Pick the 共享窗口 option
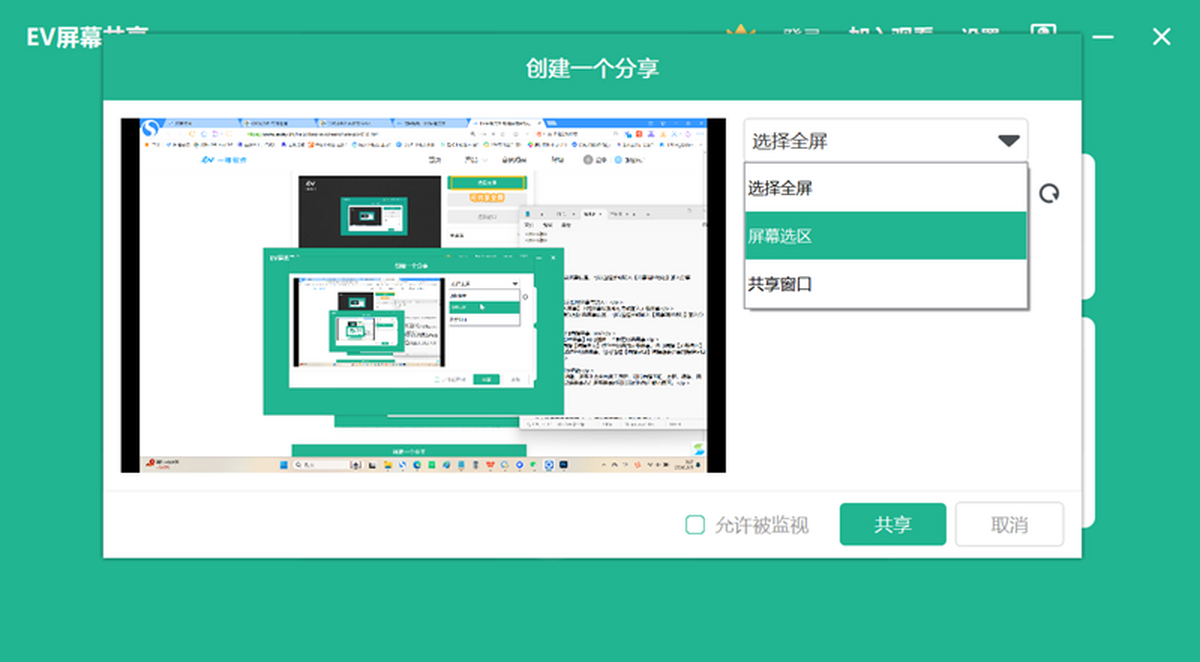The image size is (1200, 662). [886, 284]
